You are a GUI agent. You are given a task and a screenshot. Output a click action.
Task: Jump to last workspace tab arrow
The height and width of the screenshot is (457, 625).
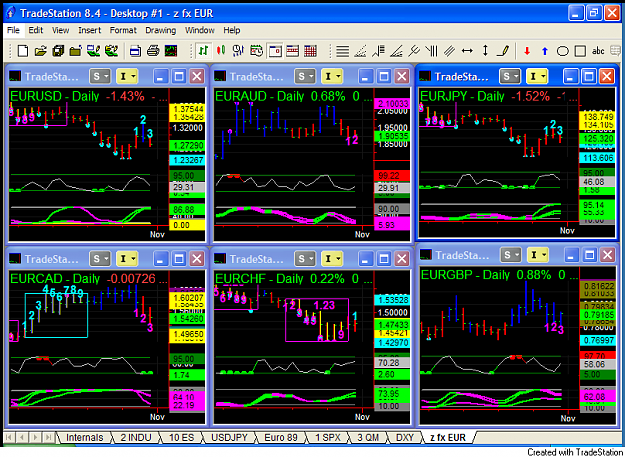(48, 437)
